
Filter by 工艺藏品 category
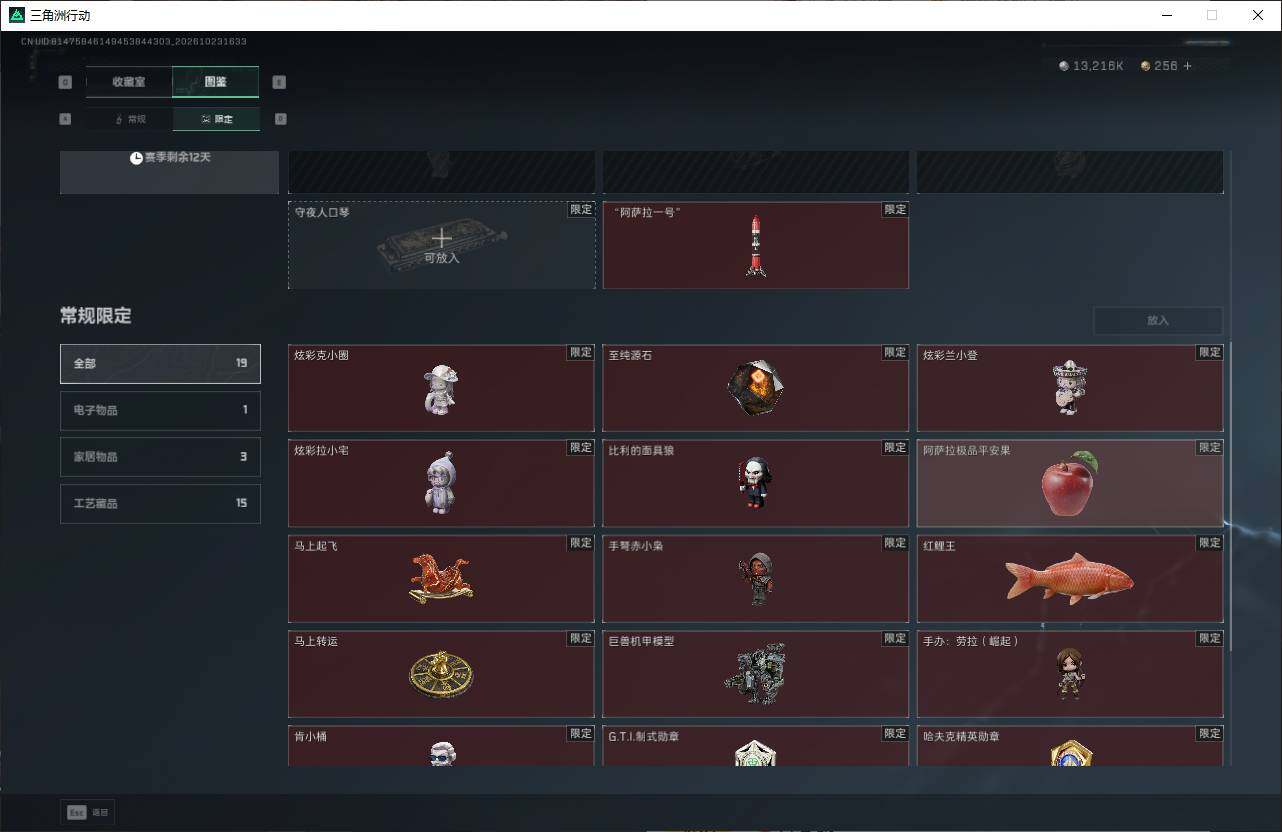coord(160,503)
